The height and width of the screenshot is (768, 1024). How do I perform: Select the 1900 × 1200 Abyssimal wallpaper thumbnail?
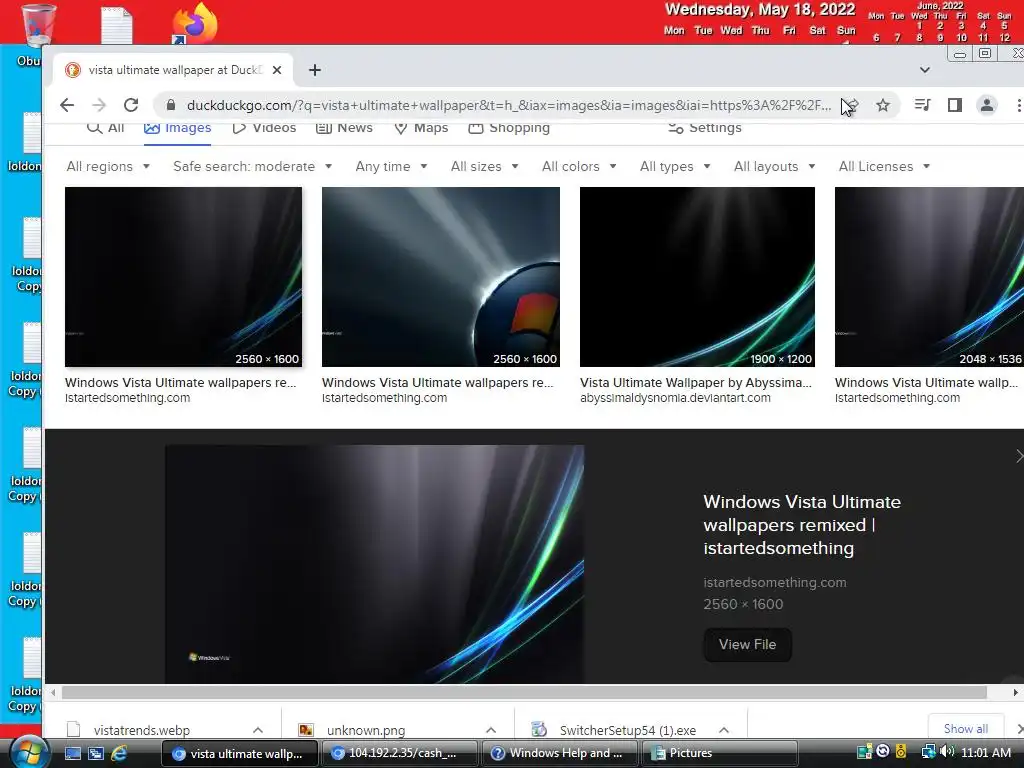697,277
